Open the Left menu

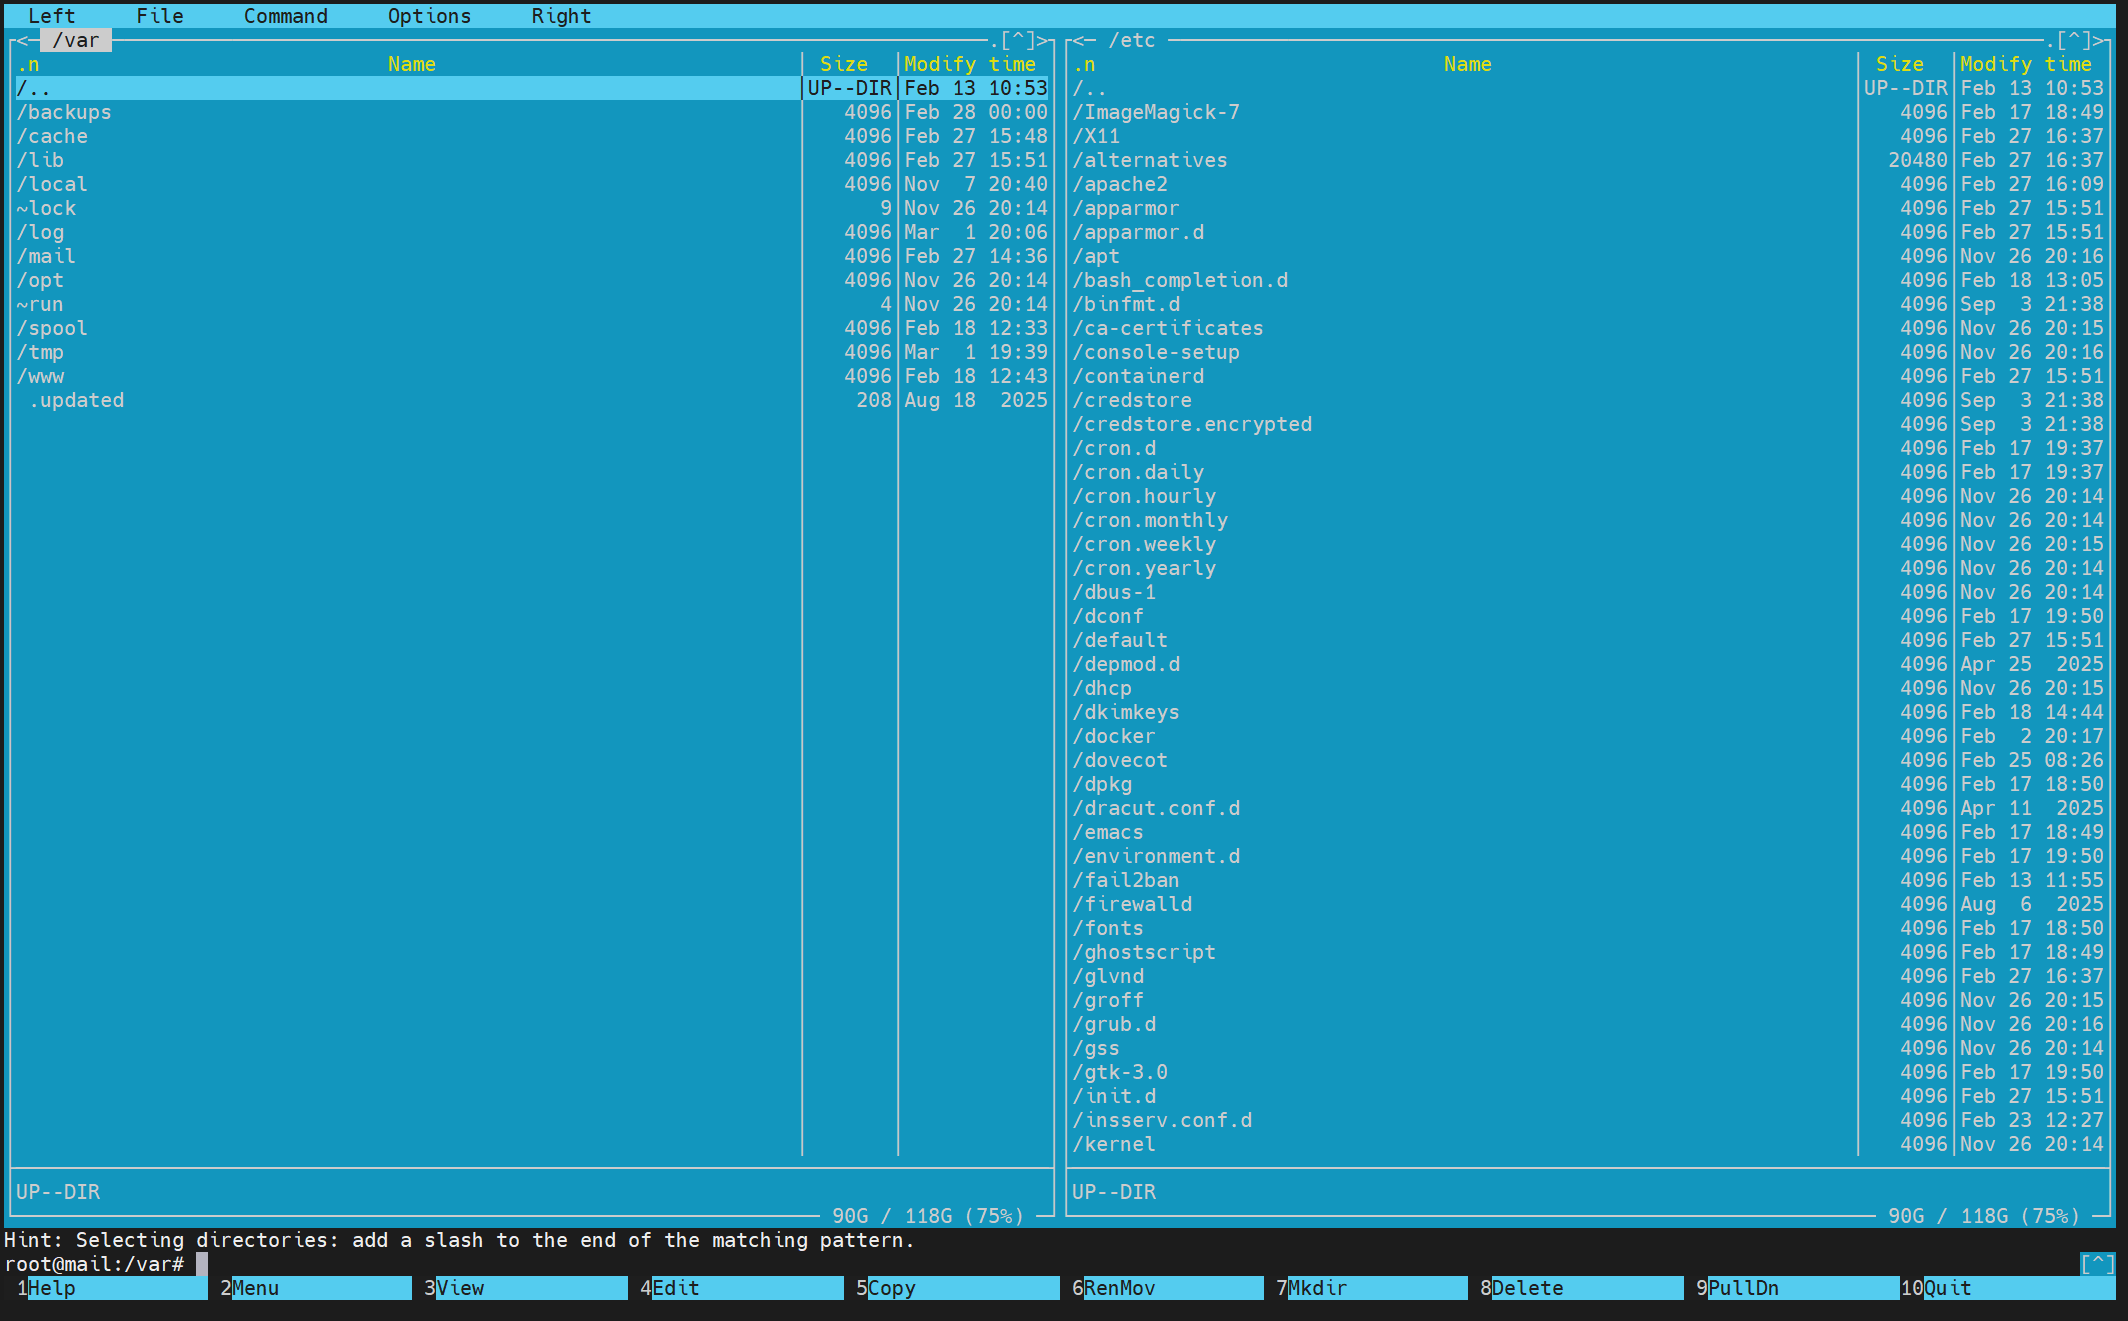coord(51,16)
